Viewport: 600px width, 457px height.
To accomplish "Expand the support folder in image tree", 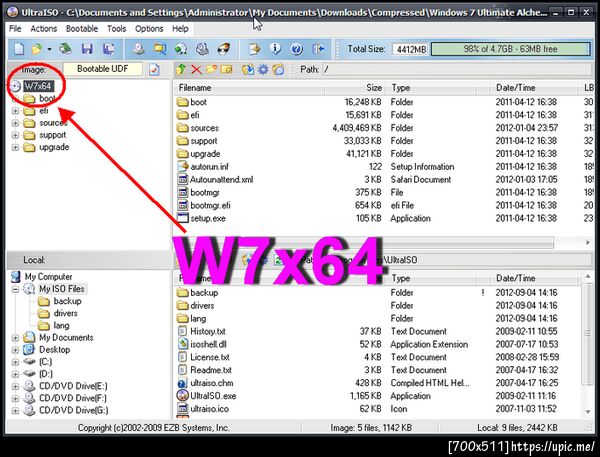I will [15, 135].
